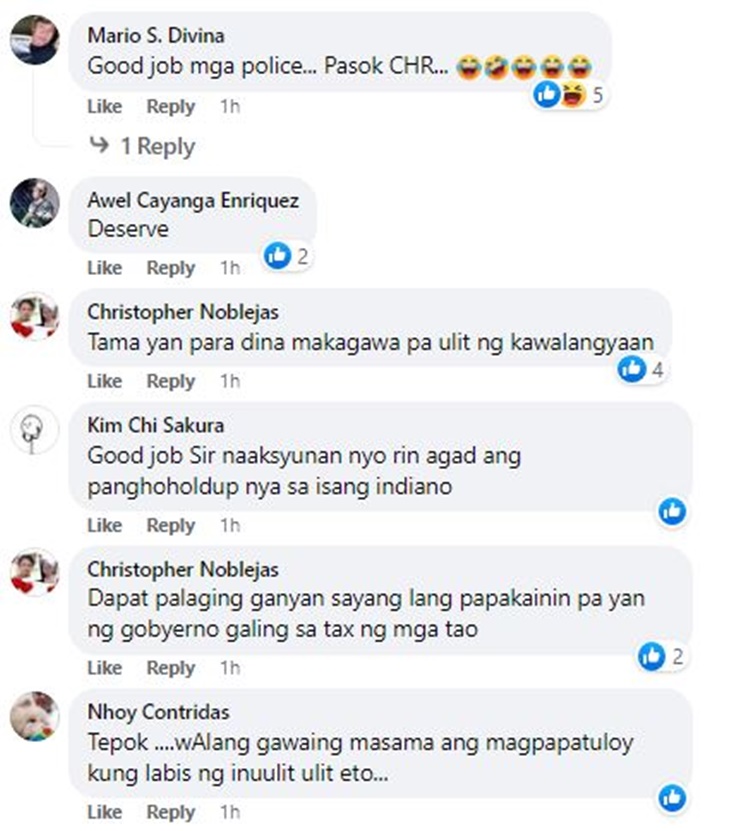
Task: Reply to Kim Chi Sakura's comment
Action: point(171,525)
